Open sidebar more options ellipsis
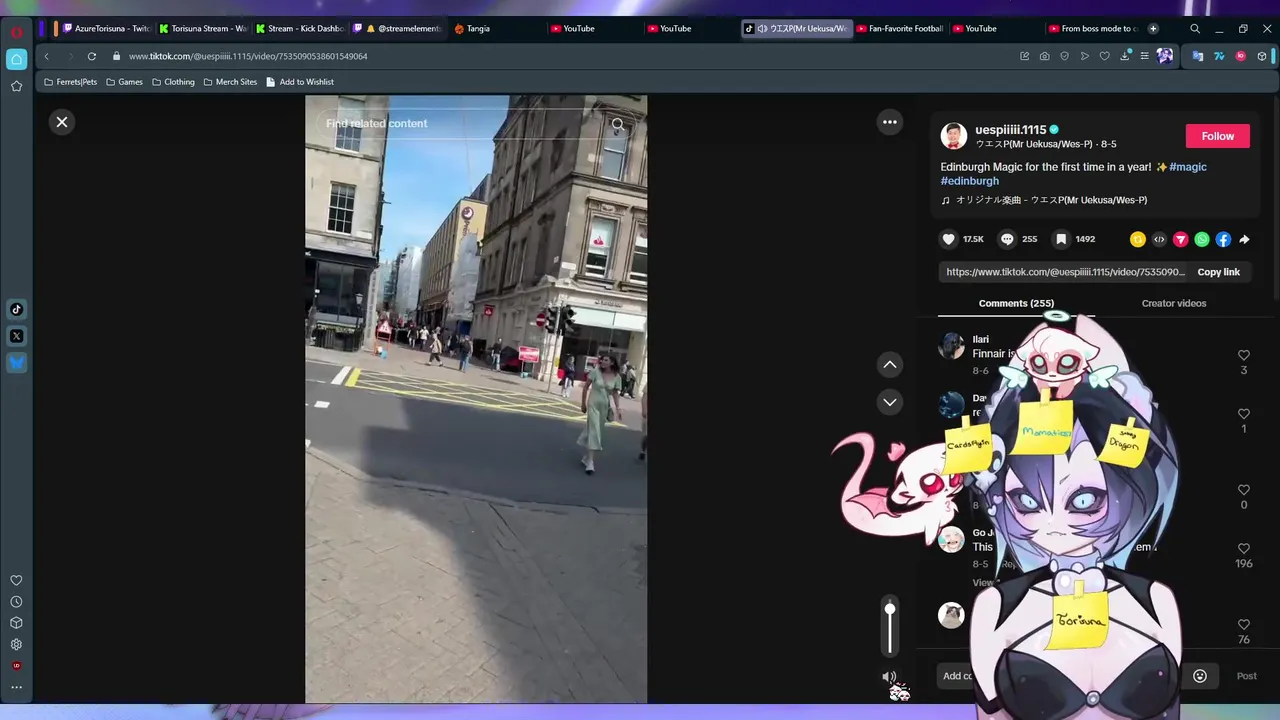The width and height of the screenshot is (1280, 720). (x=16, y=687)
